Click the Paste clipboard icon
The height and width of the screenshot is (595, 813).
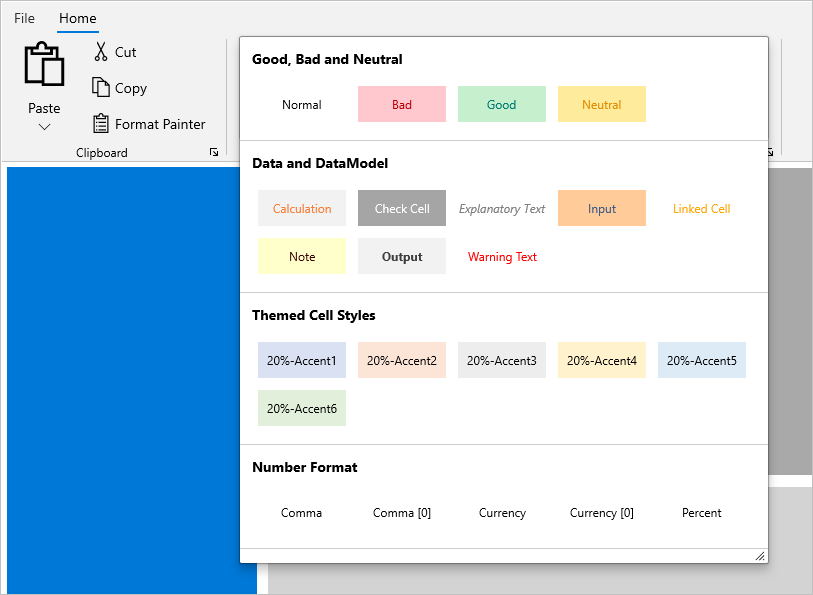click(44, 64)
